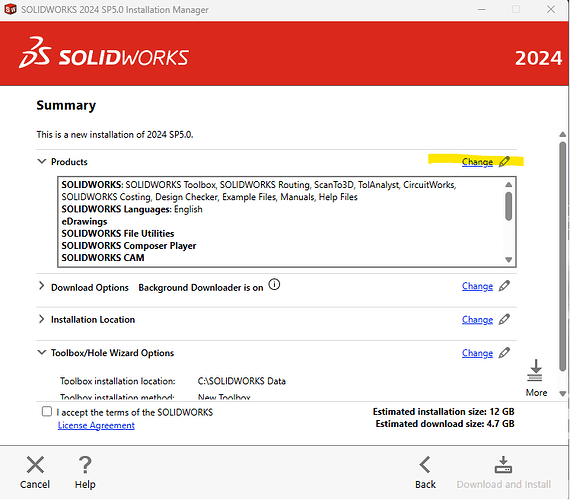Click the main summary scroll-up arrow

tap(563, 135)
